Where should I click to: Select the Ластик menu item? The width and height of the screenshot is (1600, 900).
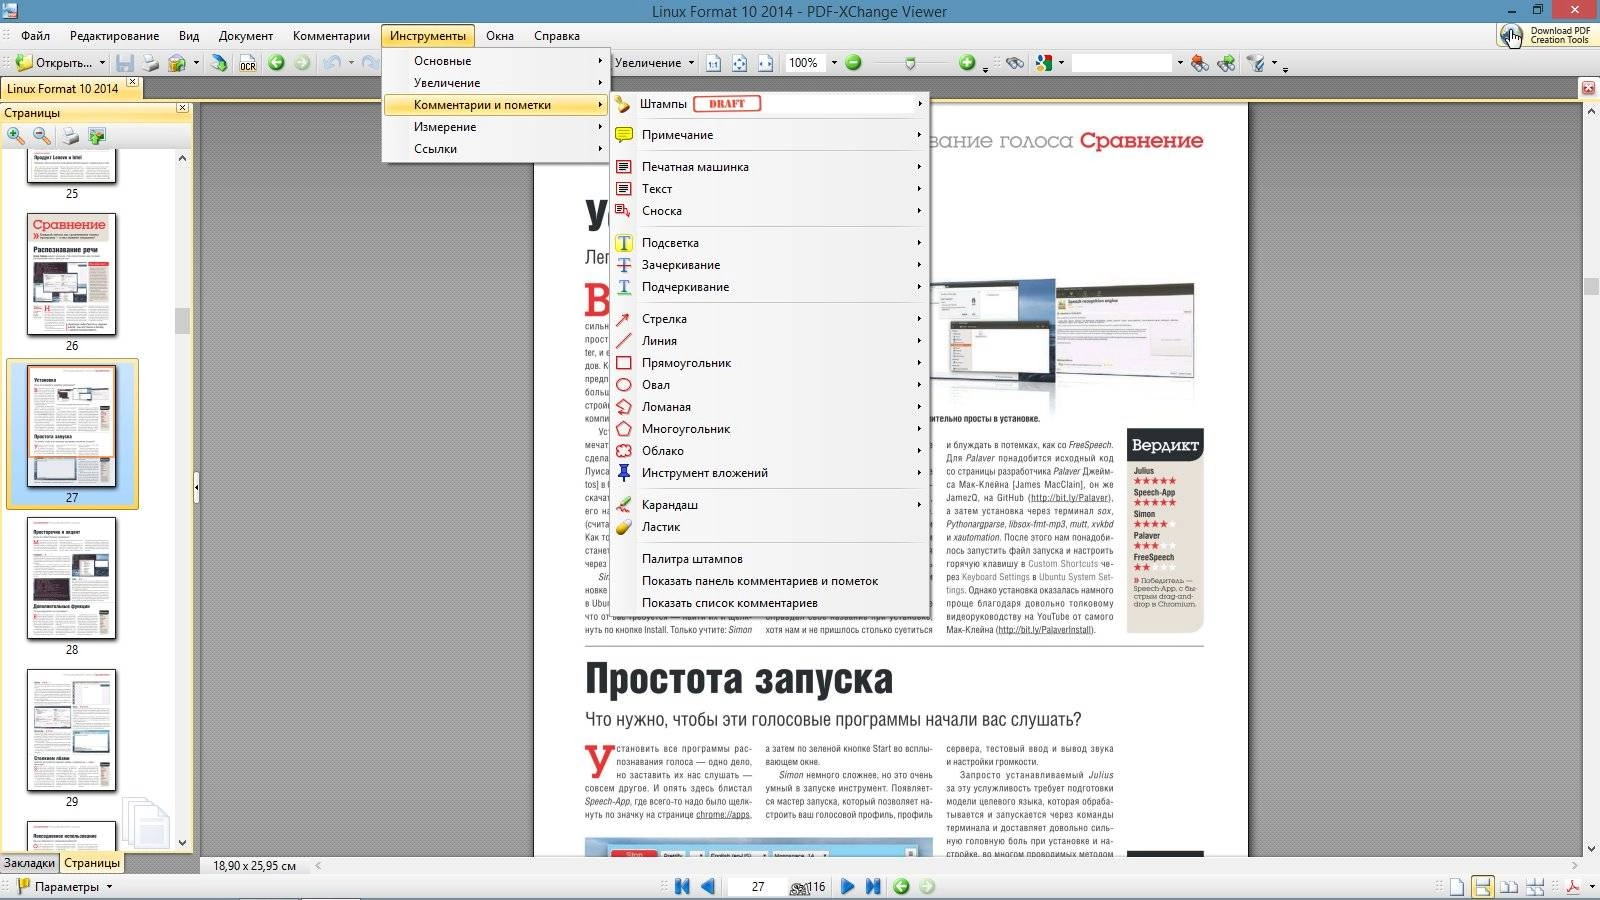pos(770,527)
